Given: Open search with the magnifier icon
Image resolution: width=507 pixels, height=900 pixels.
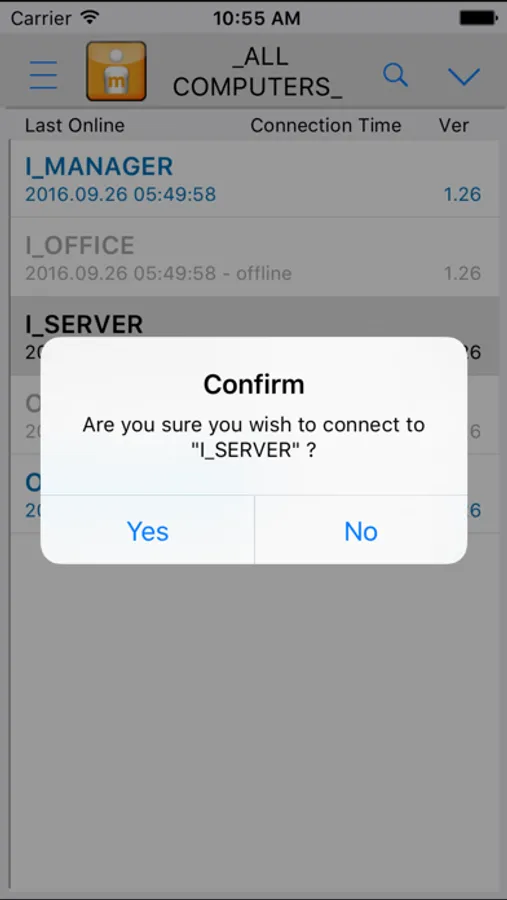Looking at the screenshot, I should tap(396, 75).
